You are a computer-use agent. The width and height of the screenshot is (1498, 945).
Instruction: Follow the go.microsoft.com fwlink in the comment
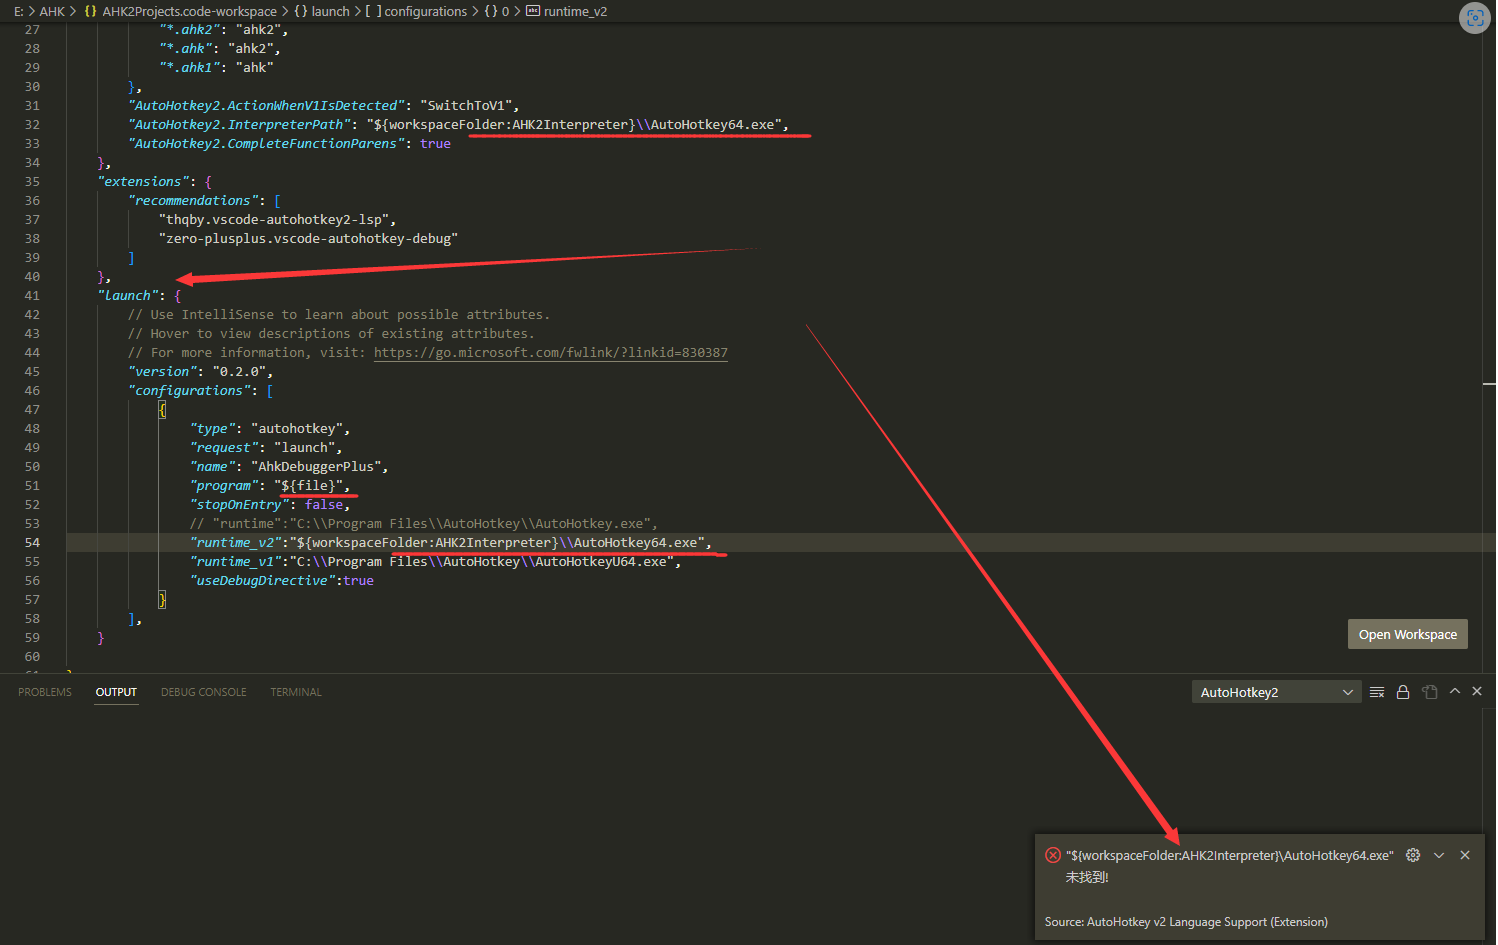[x=551, y=352]
